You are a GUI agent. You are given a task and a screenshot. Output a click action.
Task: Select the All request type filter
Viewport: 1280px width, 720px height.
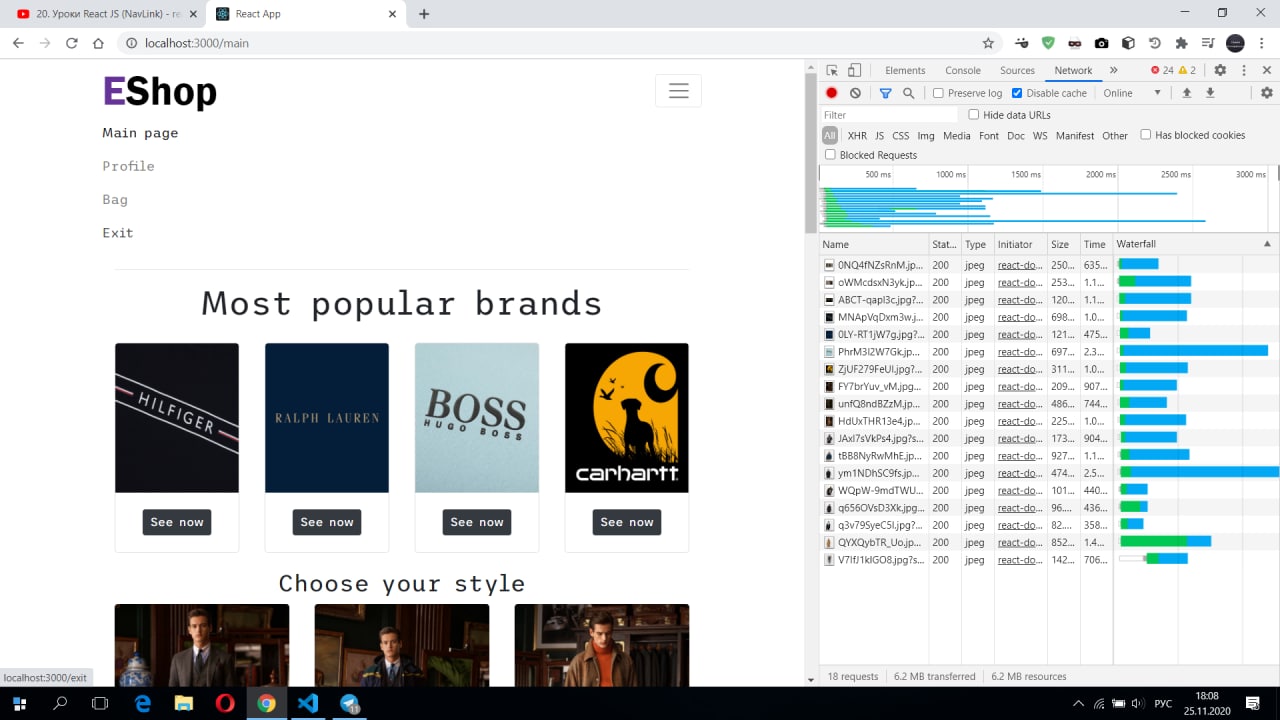pyautogui.click(x=830, y=136)
